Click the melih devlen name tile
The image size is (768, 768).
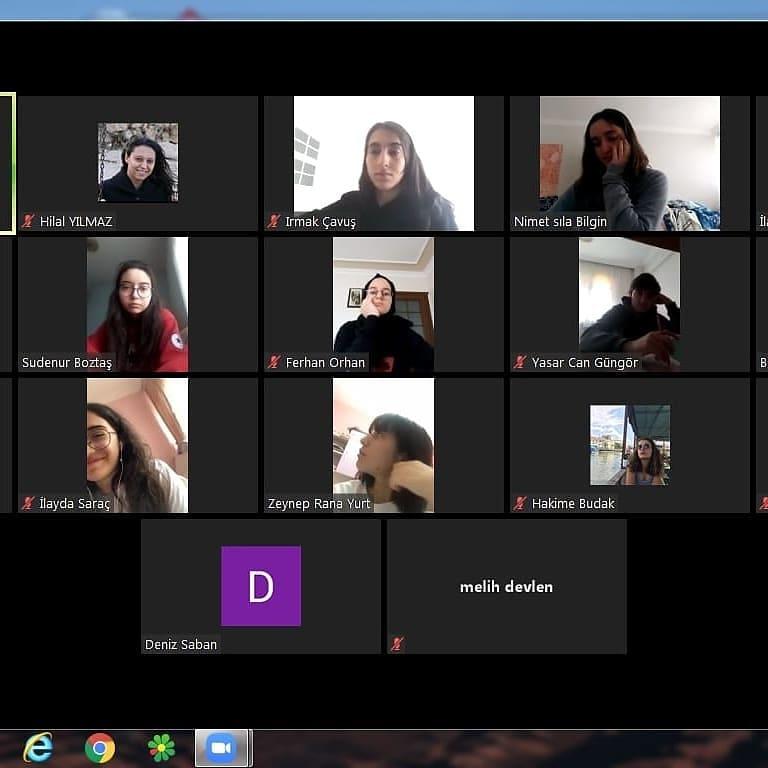506,587
